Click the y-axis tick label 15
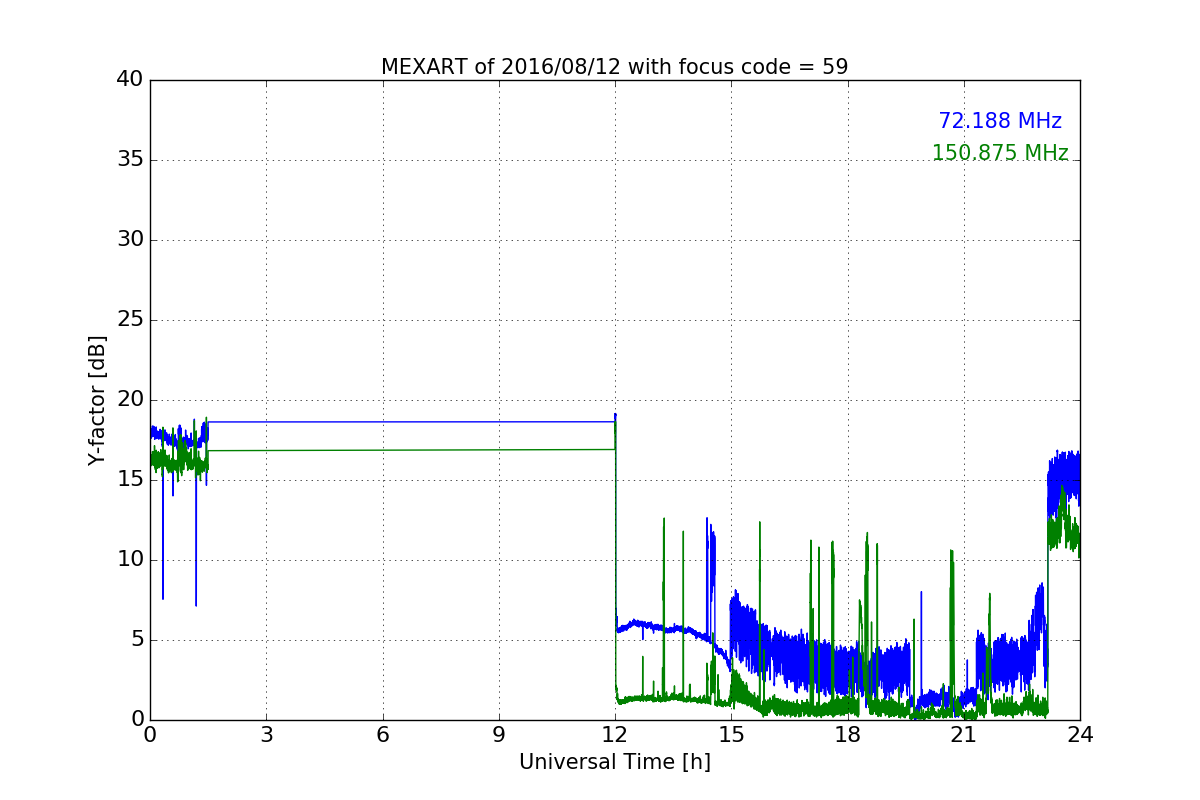1200x800 pixels. (130, 480)
